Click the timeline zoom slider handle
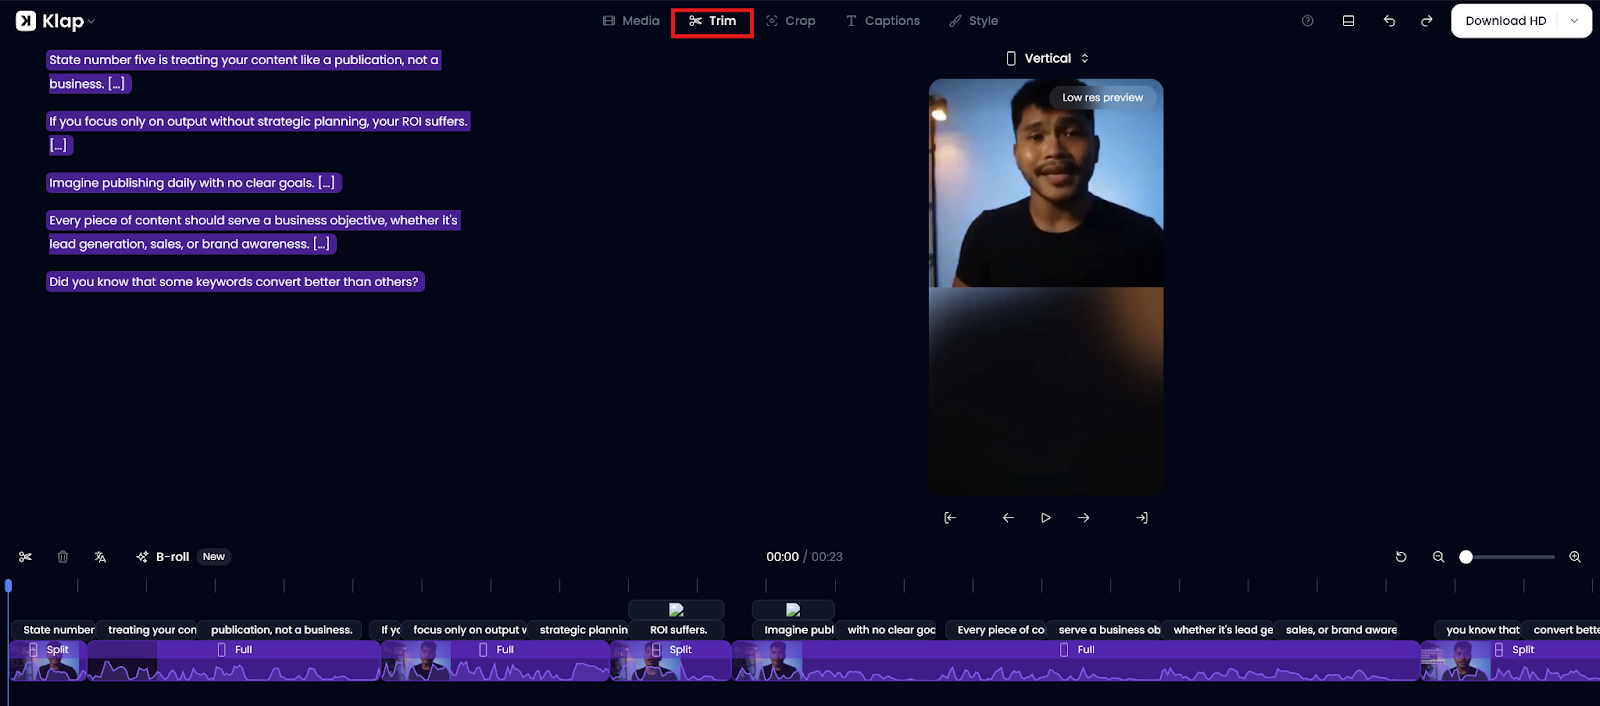 click(1466, 557)
